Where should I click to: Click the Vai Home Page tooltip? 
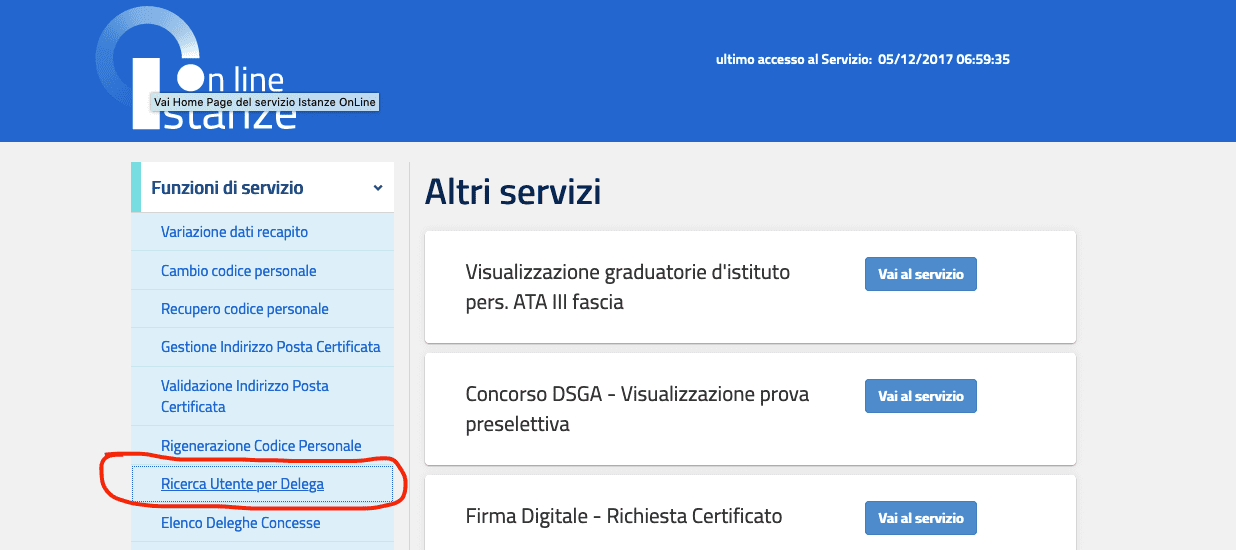click(x=265, y=102)
